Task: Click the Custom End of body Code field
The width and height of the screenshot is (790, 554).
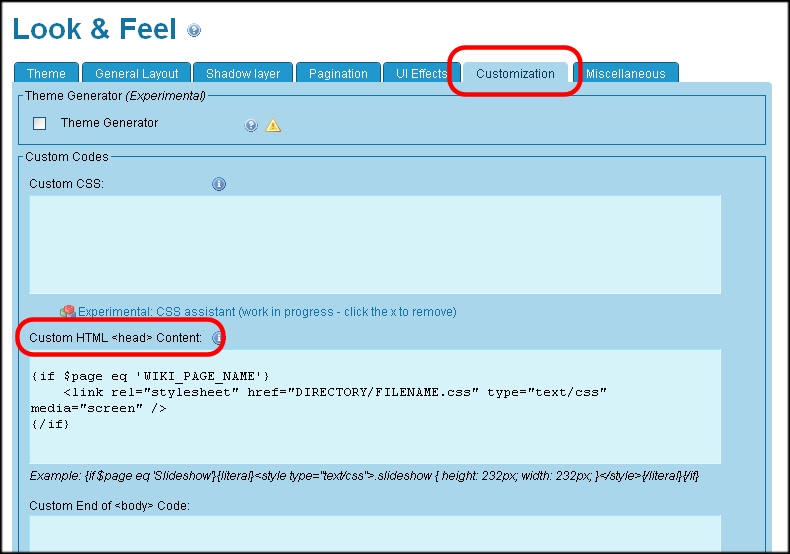Action: click(375, 533)
